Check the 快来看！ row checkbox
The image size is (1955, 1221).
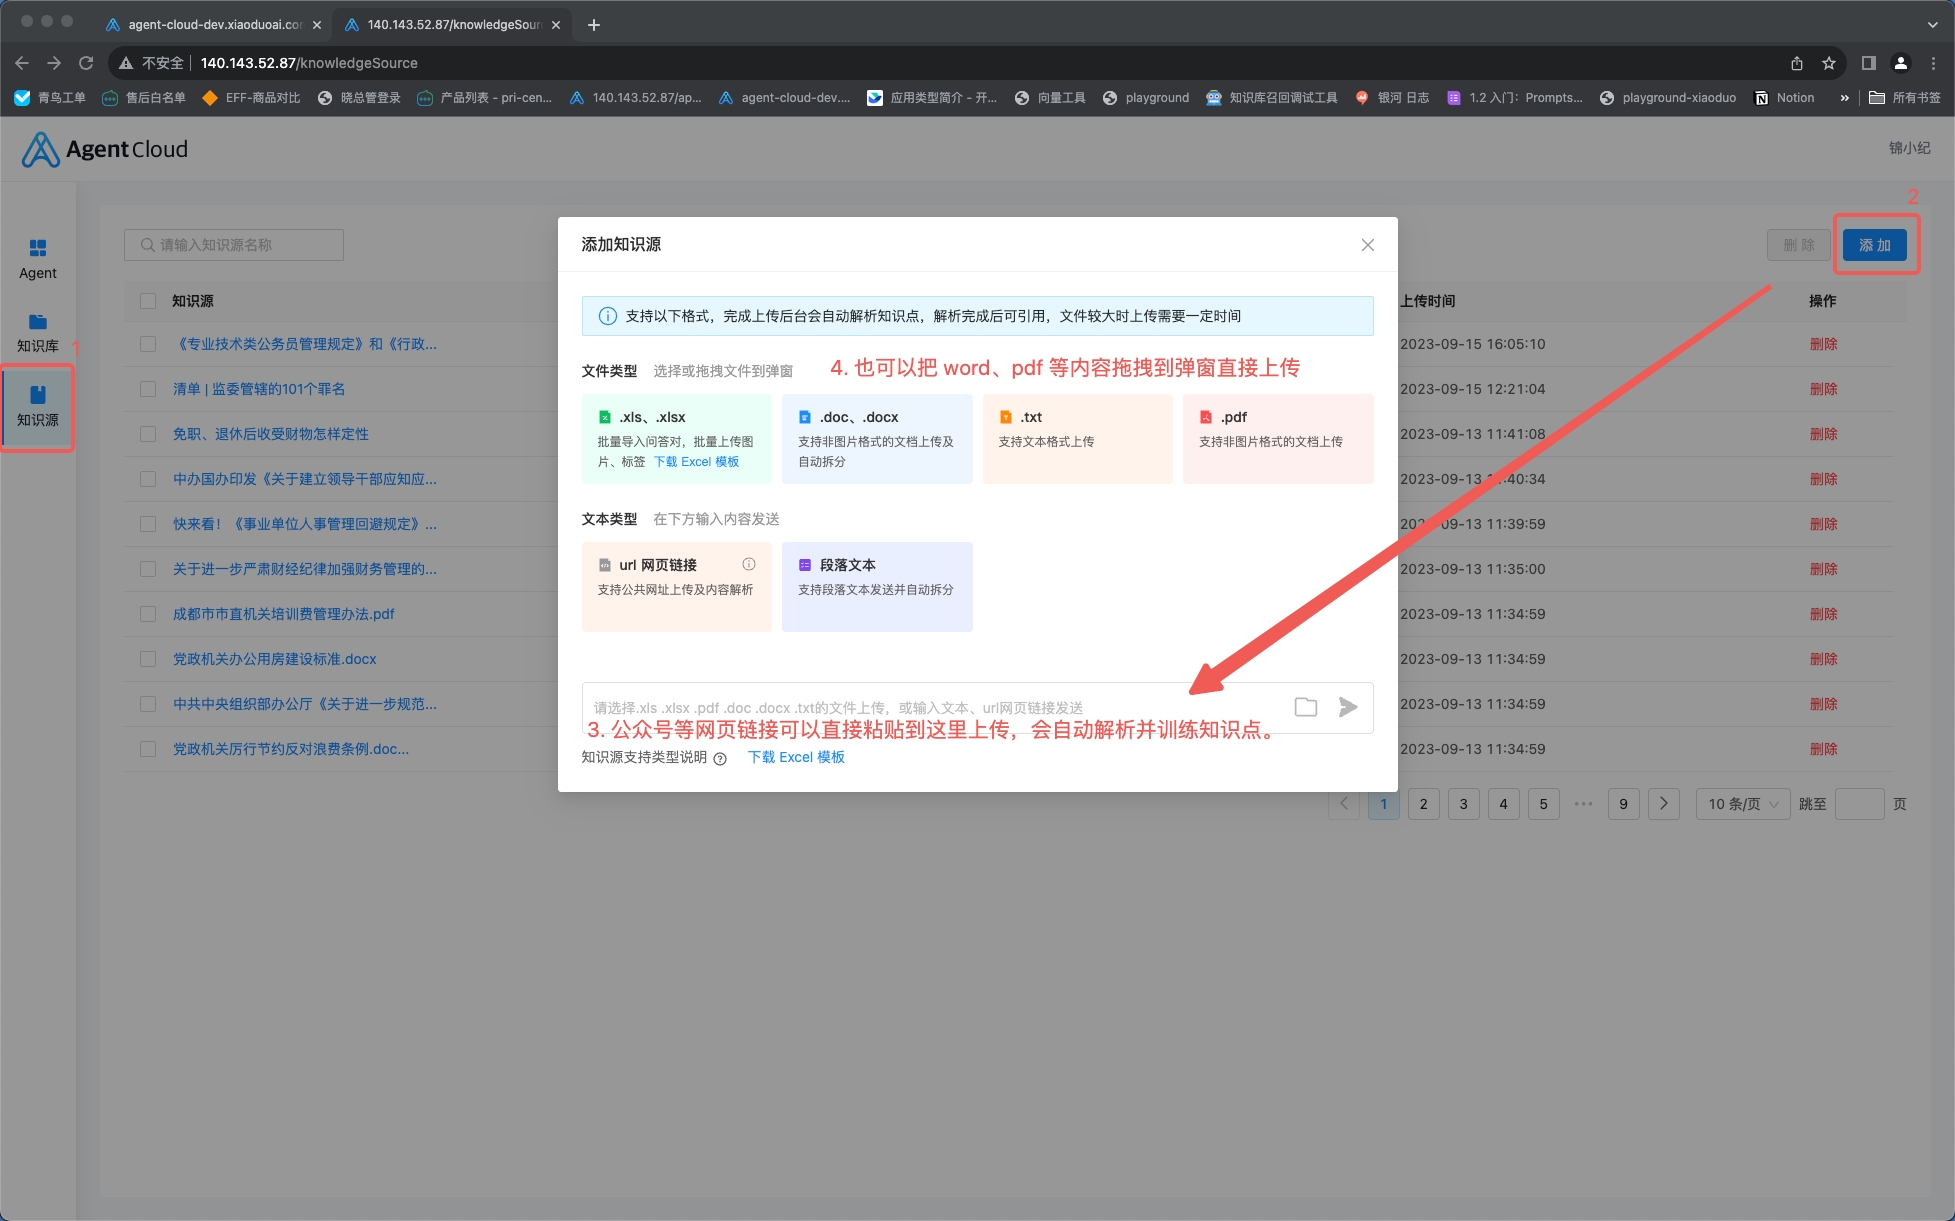point(148,524)
